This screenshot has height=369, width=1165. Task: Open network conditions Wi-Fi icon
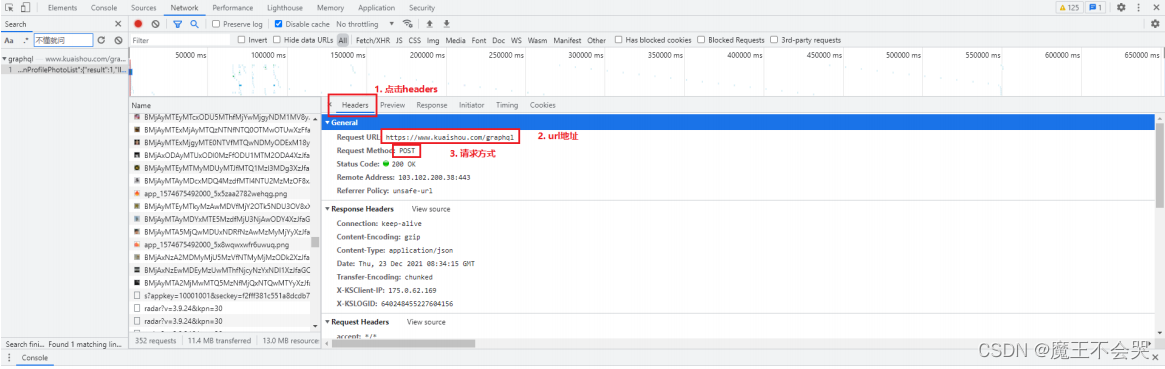pyautogui.click(x=407, y=24)
